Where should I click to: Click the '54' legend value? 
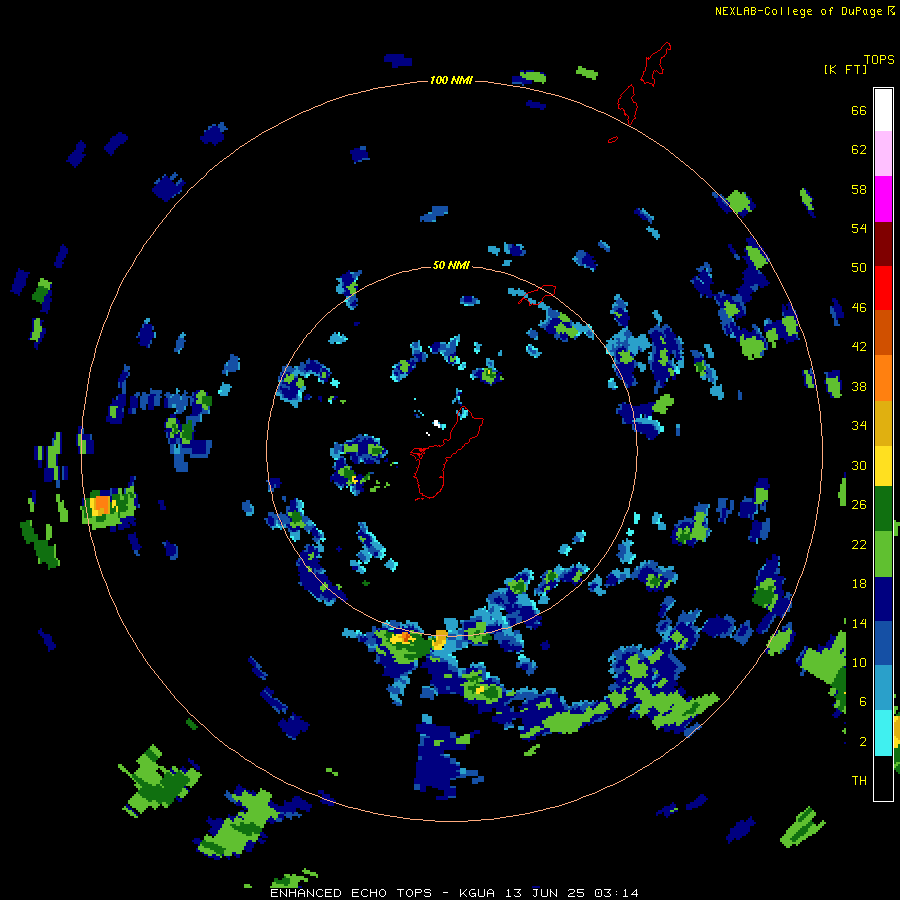[x=859, y=228]
